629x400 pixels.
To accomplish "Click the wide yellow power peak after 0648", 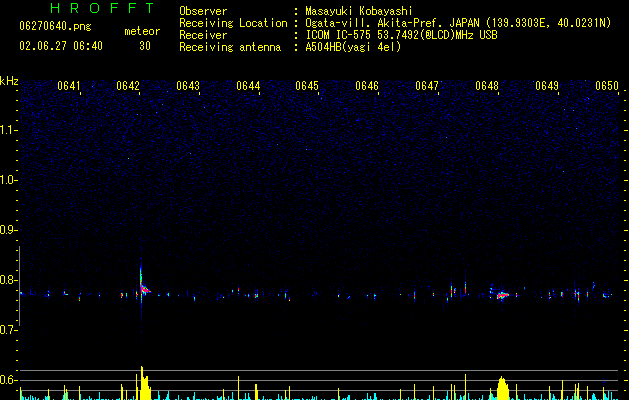I will [503, 388].
